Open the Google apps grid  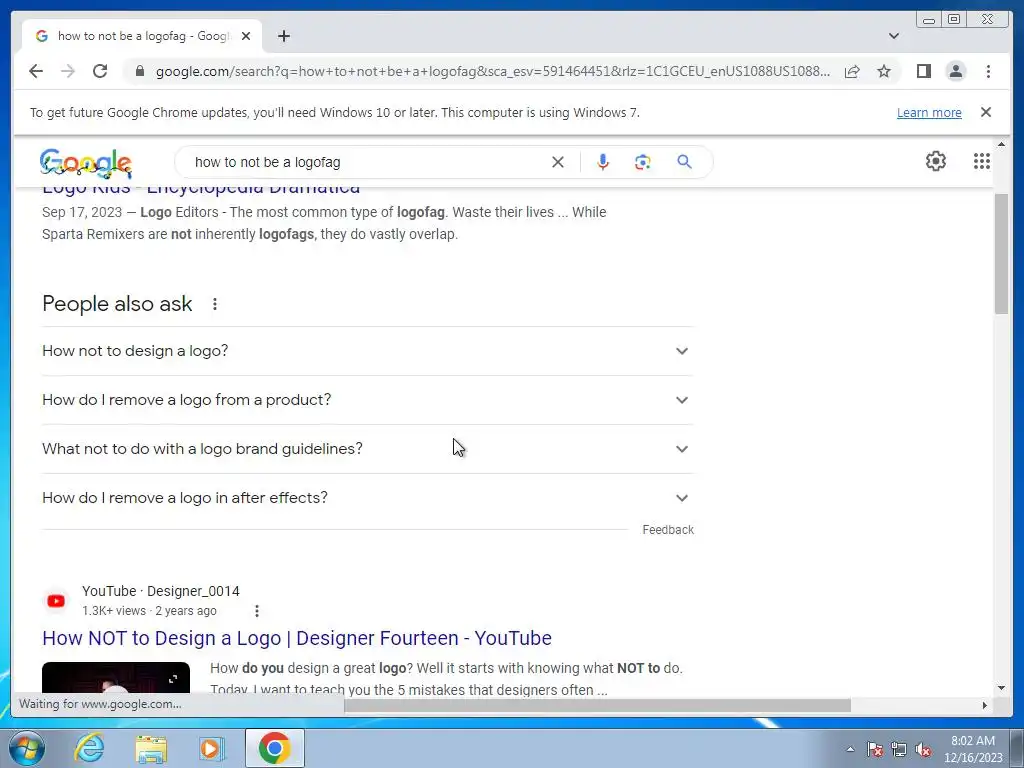982,161
